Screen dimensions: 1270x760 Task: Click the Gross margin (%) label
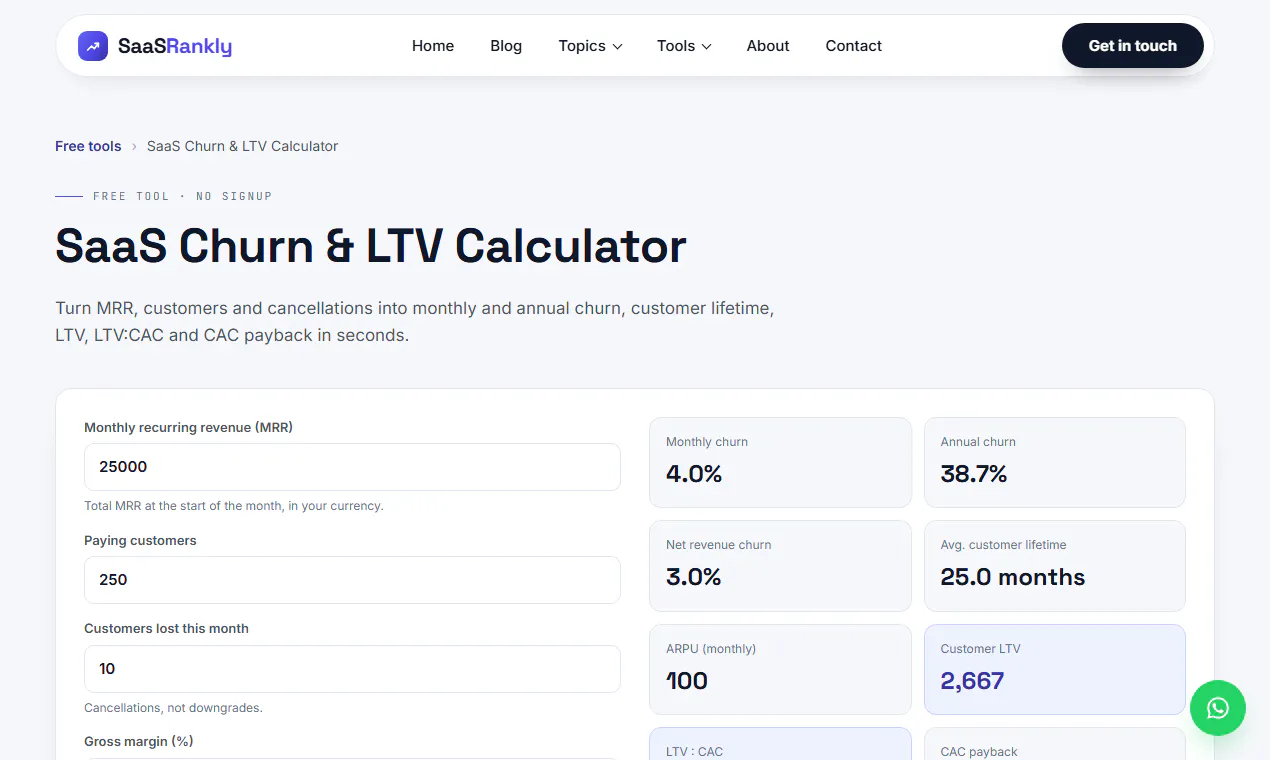(139, 741)
